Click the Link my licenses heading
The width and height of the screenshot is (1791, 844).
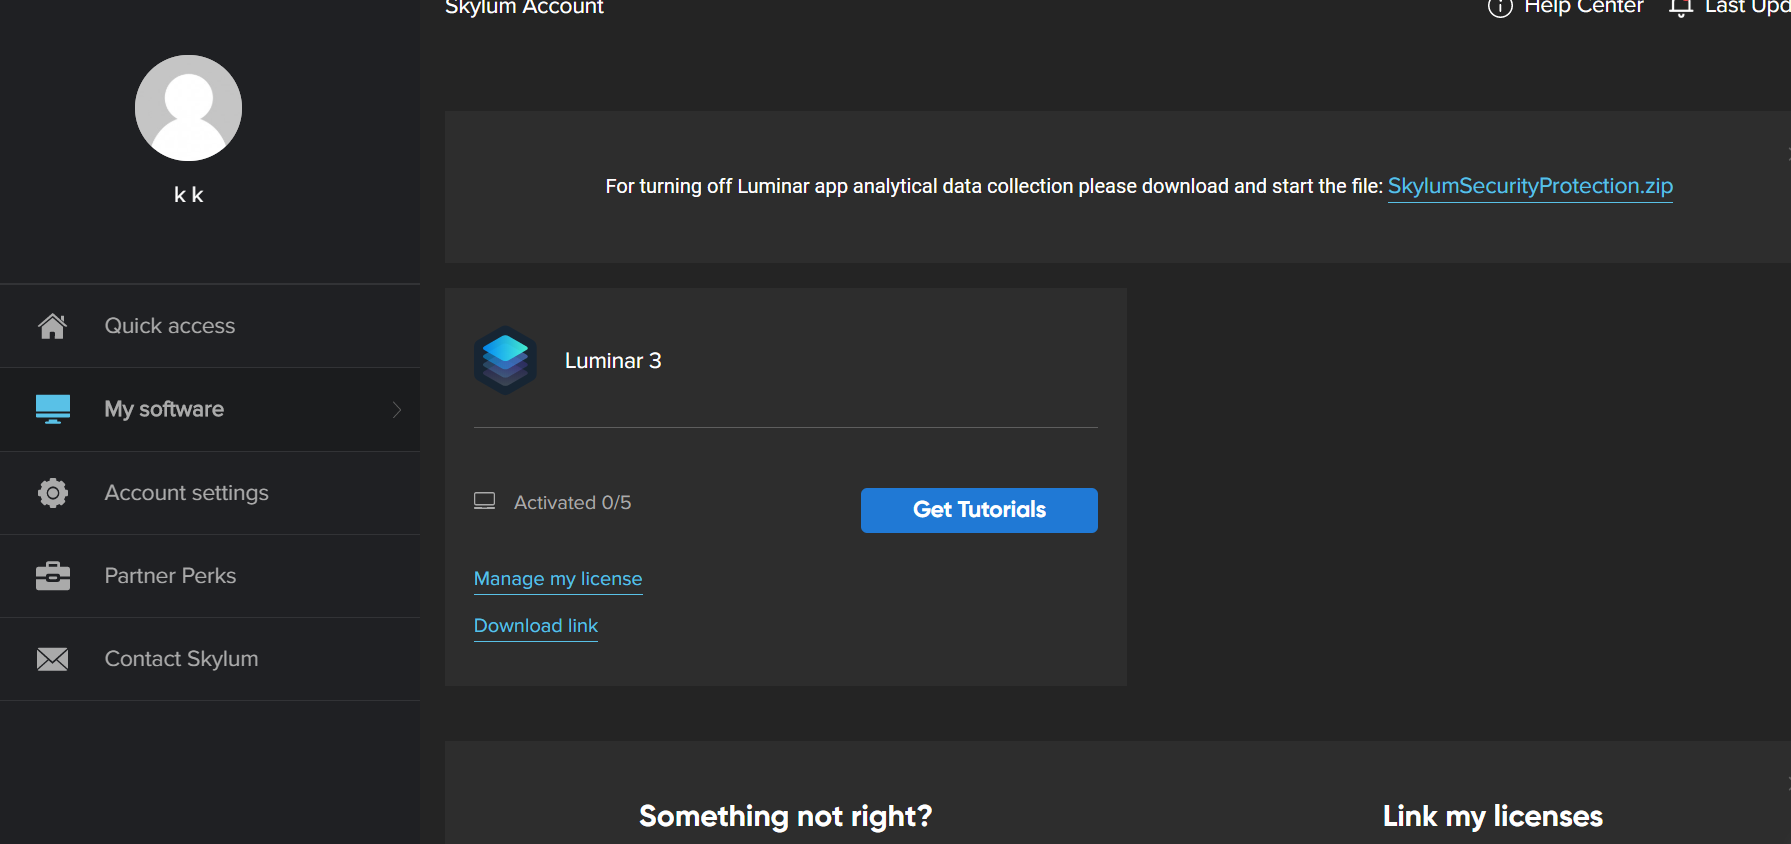pos(1492,816)
